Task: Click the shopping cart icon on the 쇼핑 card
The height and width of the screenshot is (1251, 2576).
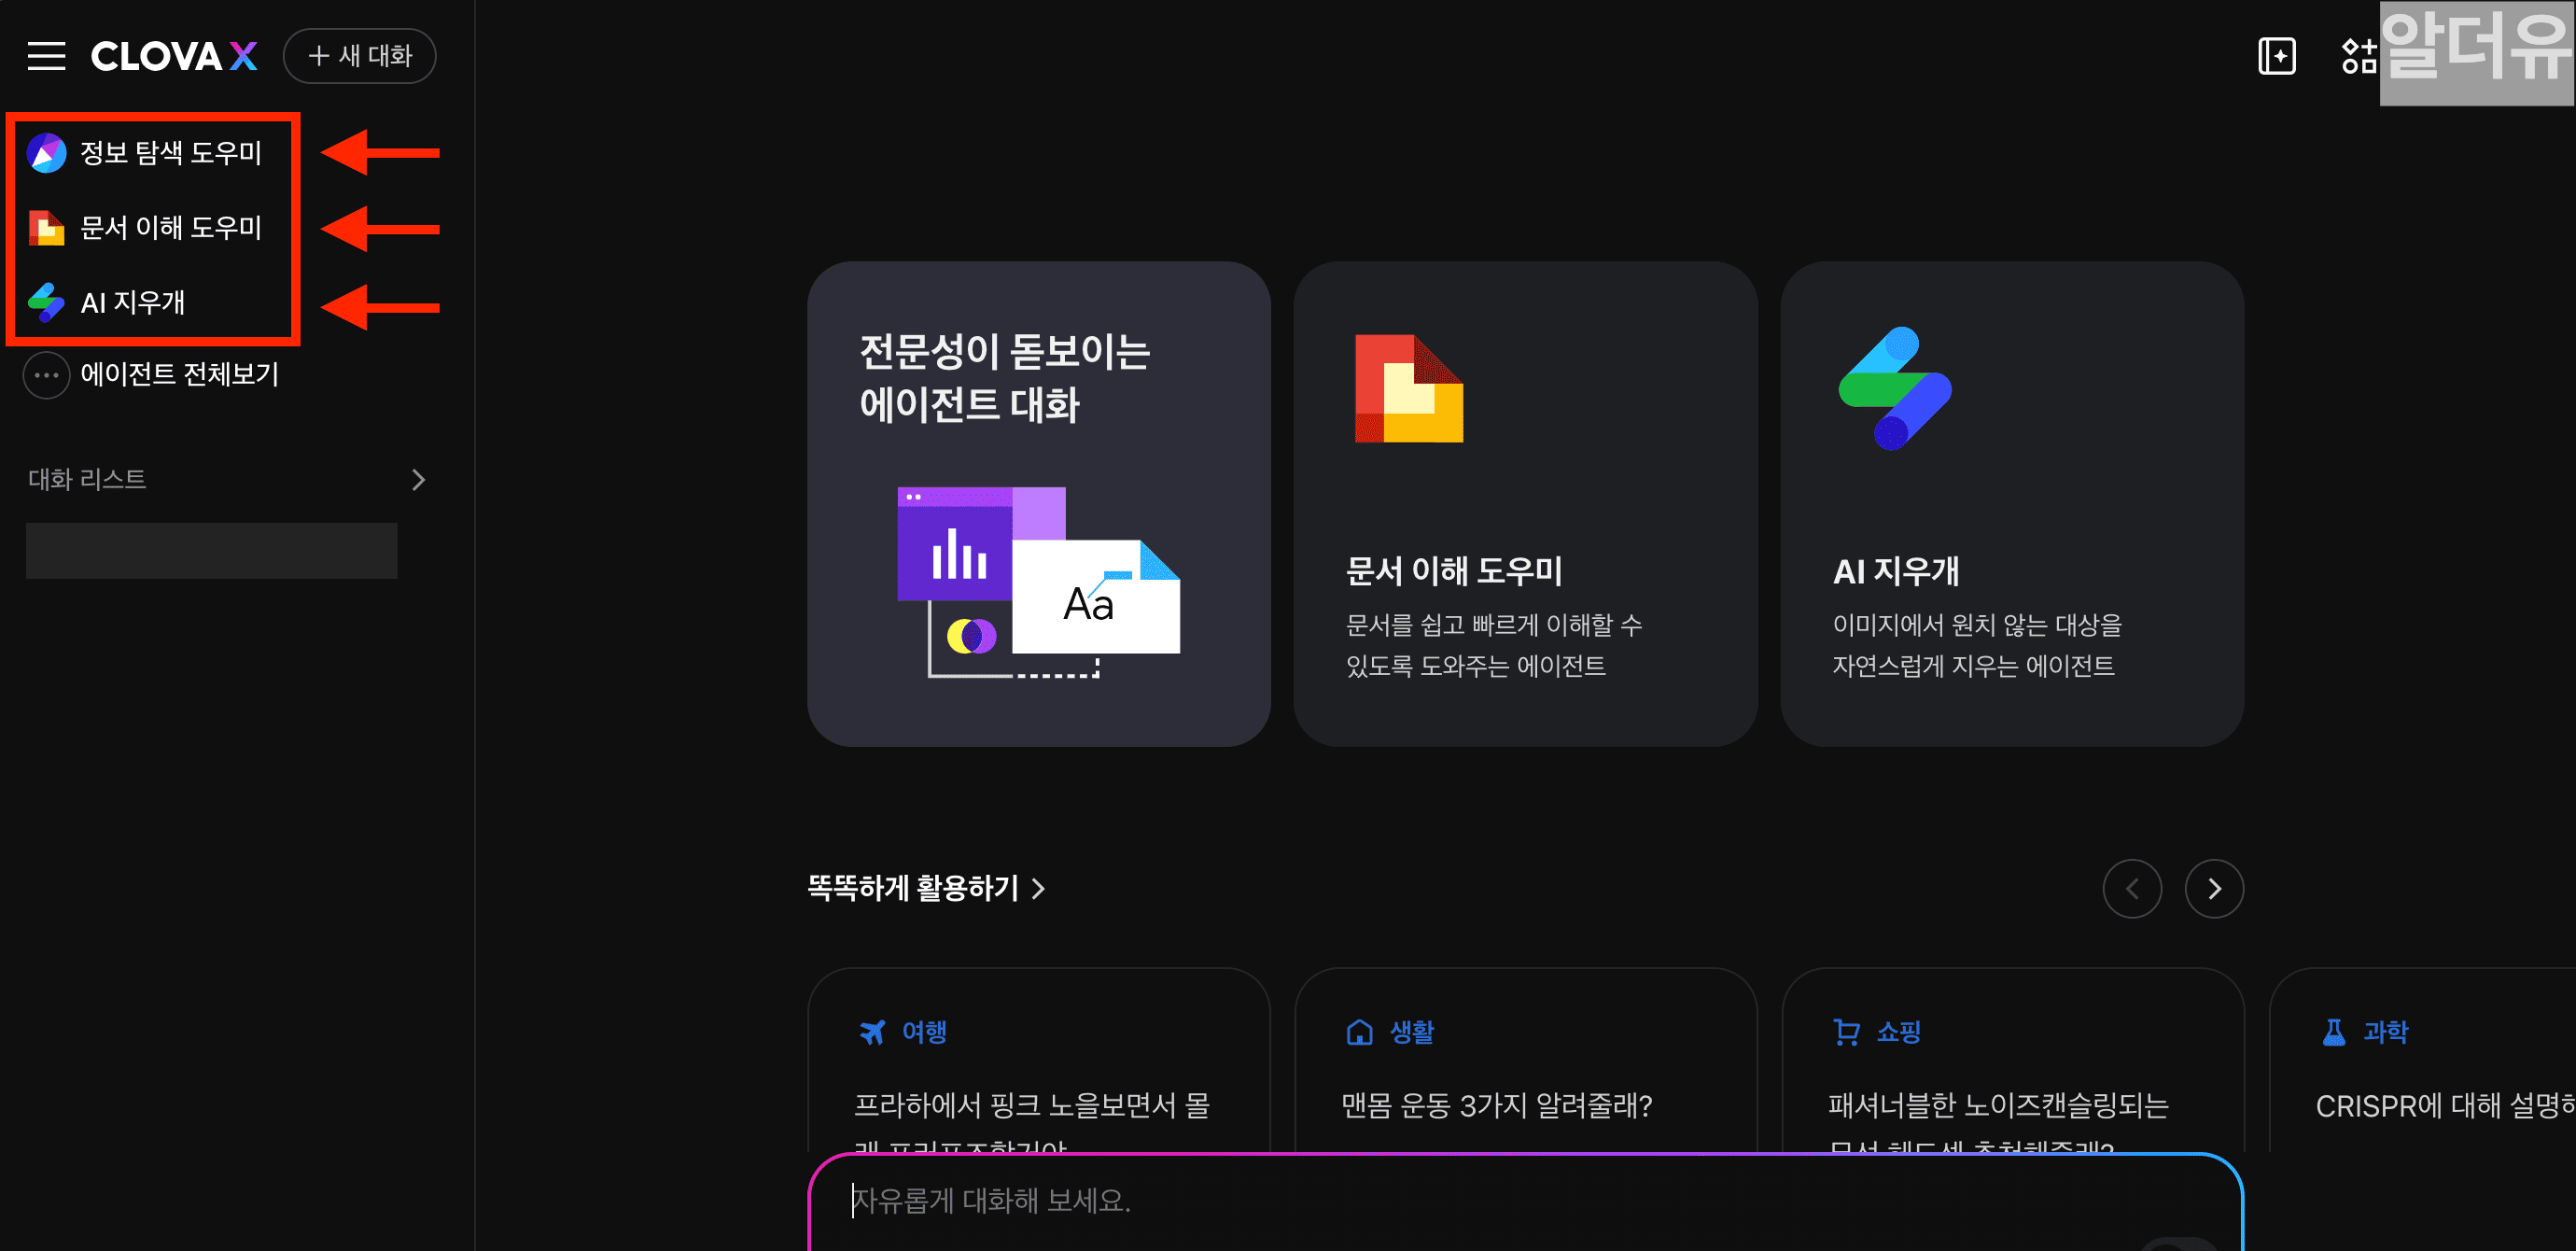Action: click(1846, 1031)
